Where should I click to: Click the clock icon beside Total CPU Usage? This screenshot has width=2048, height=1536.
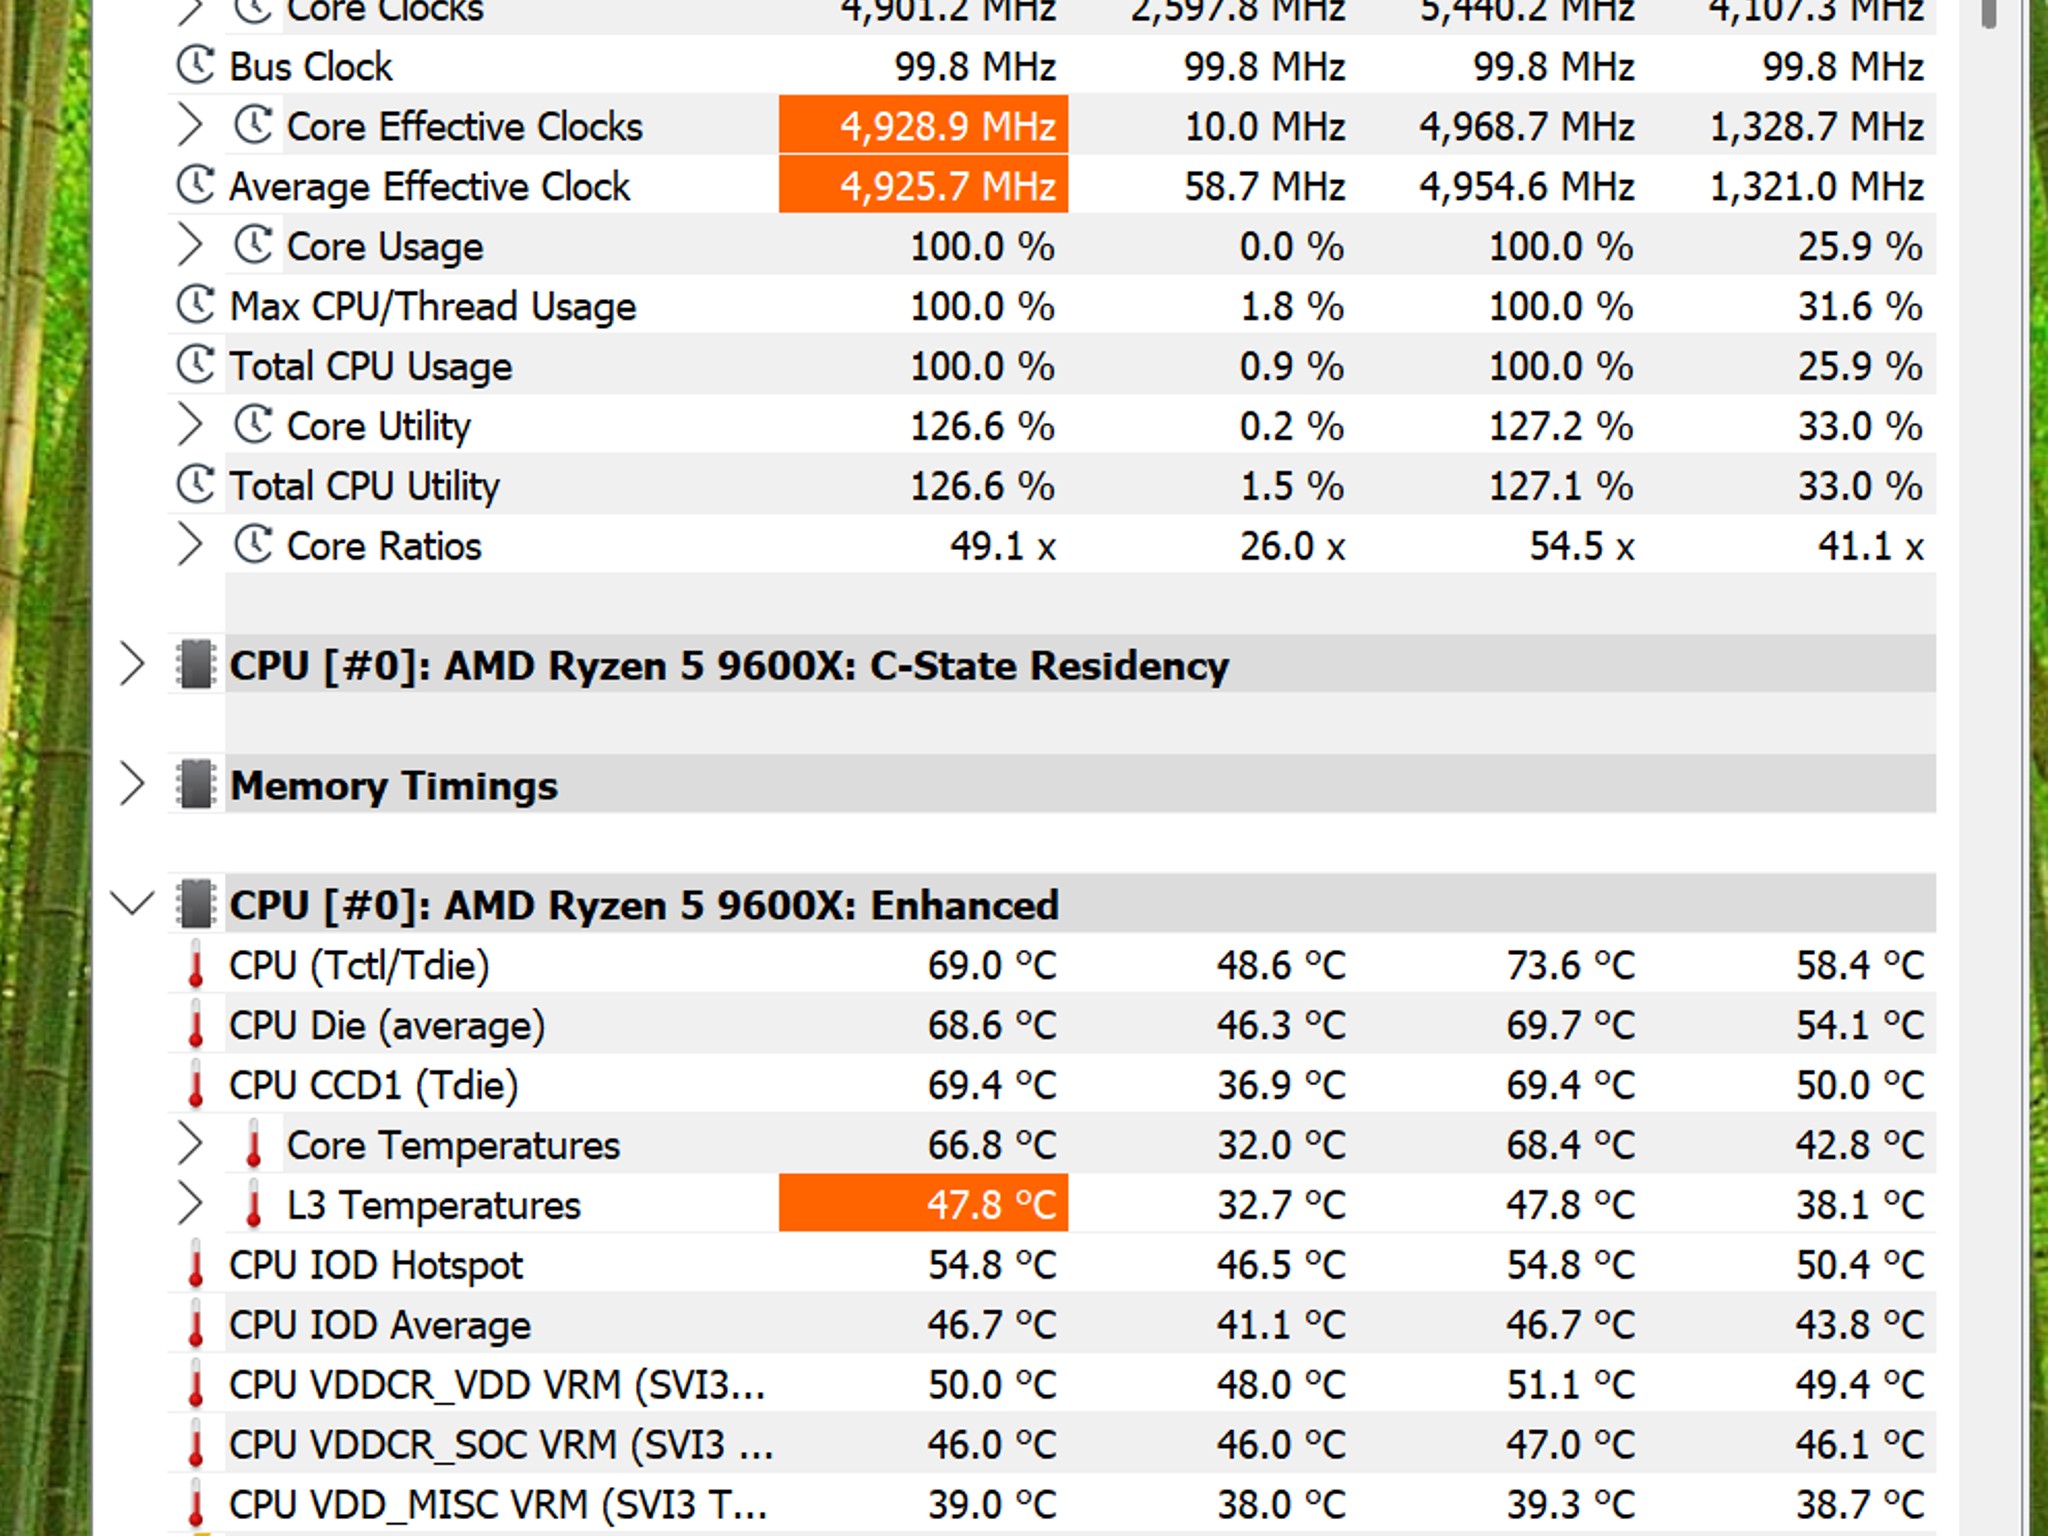pos(195,366)
